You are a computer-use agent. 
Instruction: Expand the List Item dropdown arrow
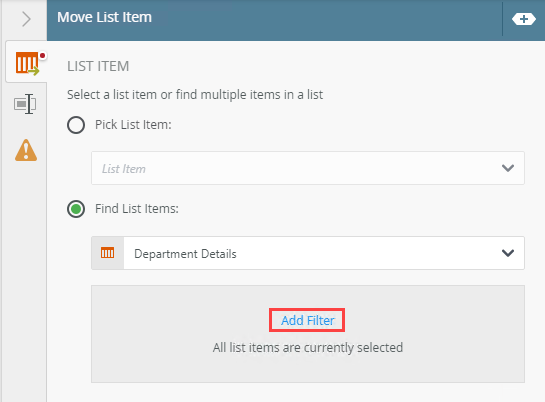tap(508, 168)
